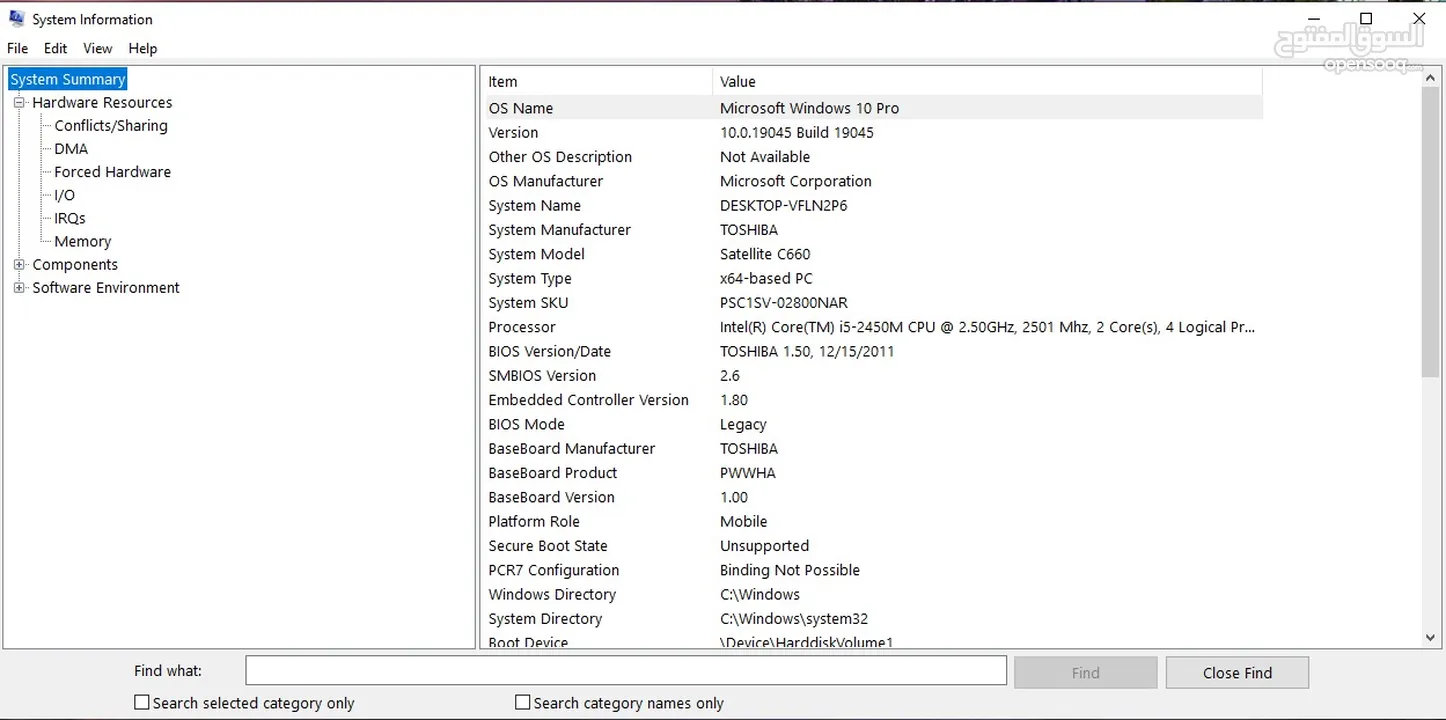Viewport: 1446px width, 720px height.
Task: Click the 'Unsupported' value
Action: [764, 546]
